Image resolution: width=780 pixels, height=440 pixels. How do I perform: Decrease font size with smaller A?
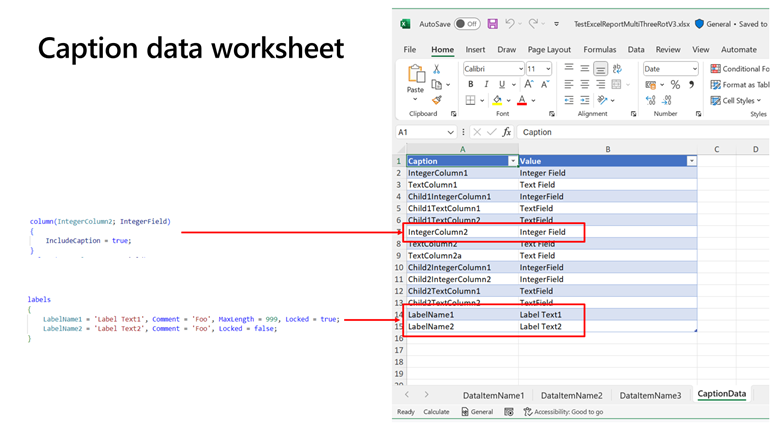[x=545, y=85]
